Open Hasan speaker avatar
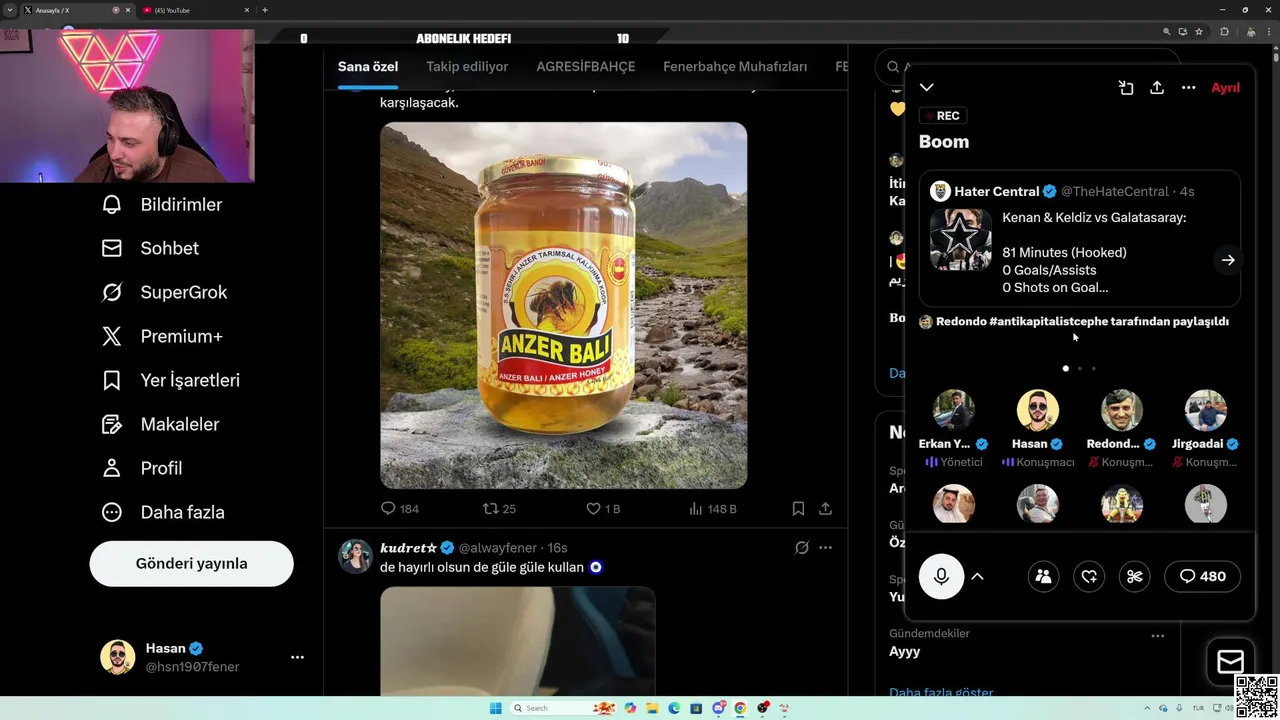 1037,410
